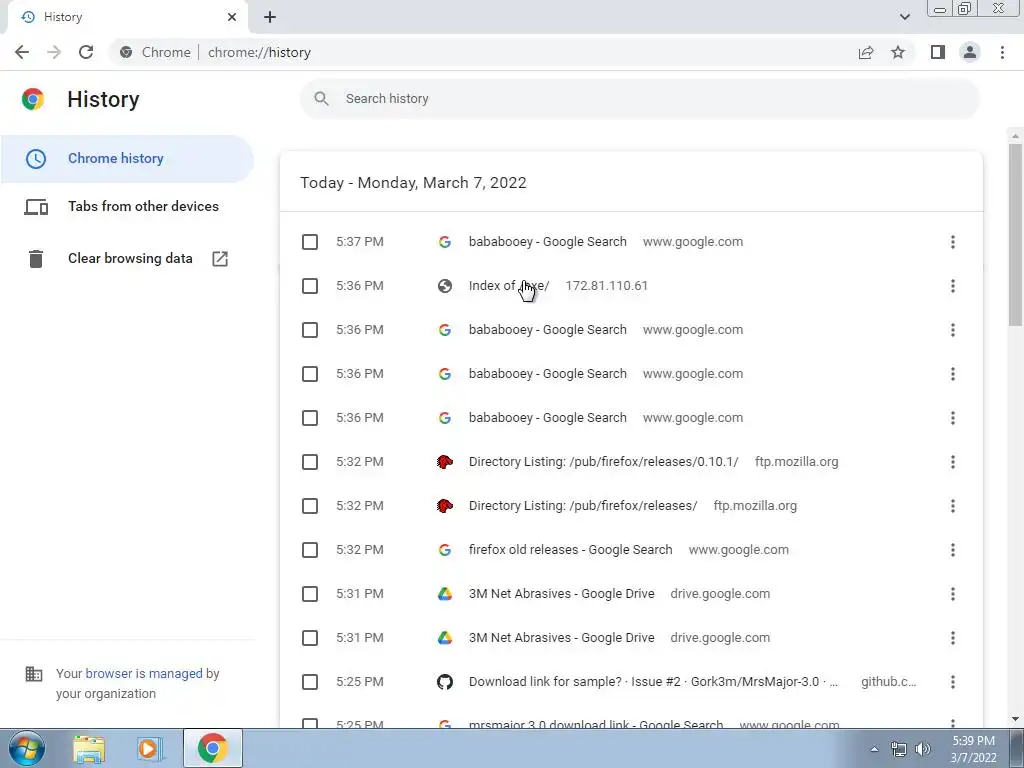Open actions menu for 5:37 PM bababooey entry
1024x768 pixels.
pos(953,242)
